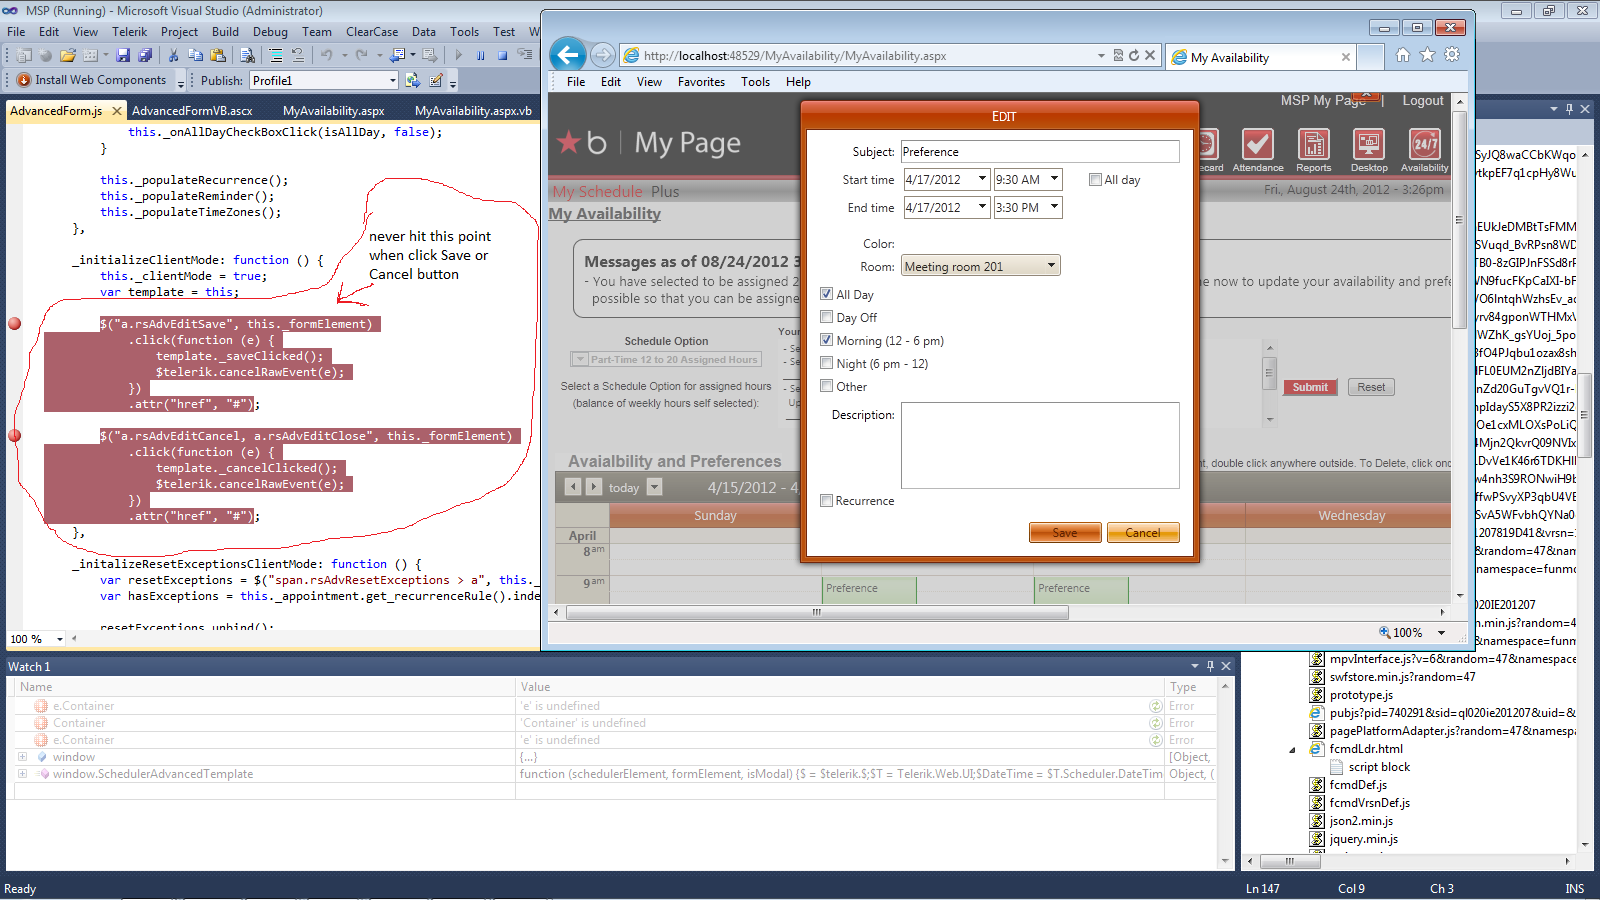Screen dimensions: 1600x900
Task: Click browser Home icon
Action: pos(1403,55)
